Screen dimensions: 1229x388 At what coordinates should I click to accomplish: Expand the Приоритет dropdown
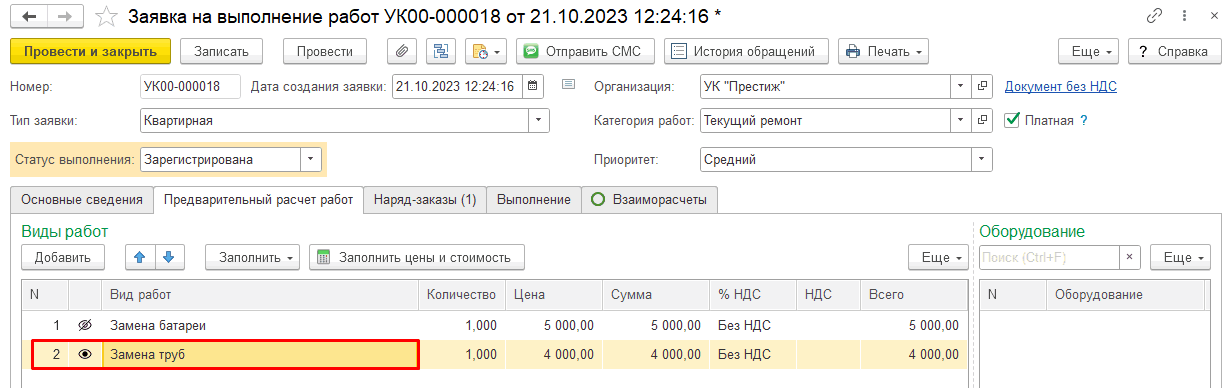click(x=982, y=159)
